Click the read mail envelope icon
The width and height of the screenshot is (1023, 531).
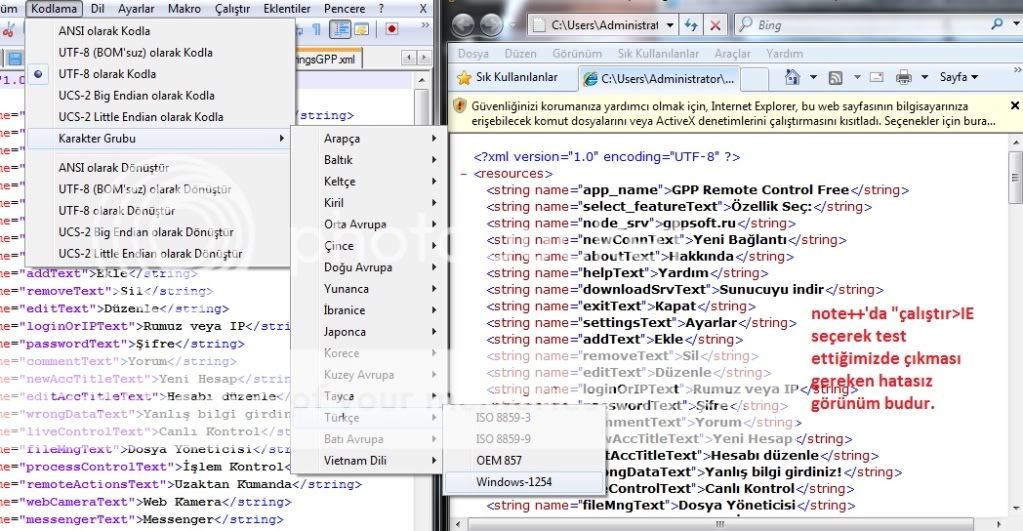click(x=876, y=77)
